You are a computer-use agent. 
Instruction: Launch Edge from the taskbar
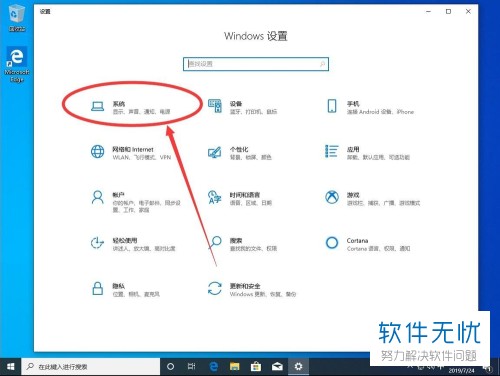[213, 367]
